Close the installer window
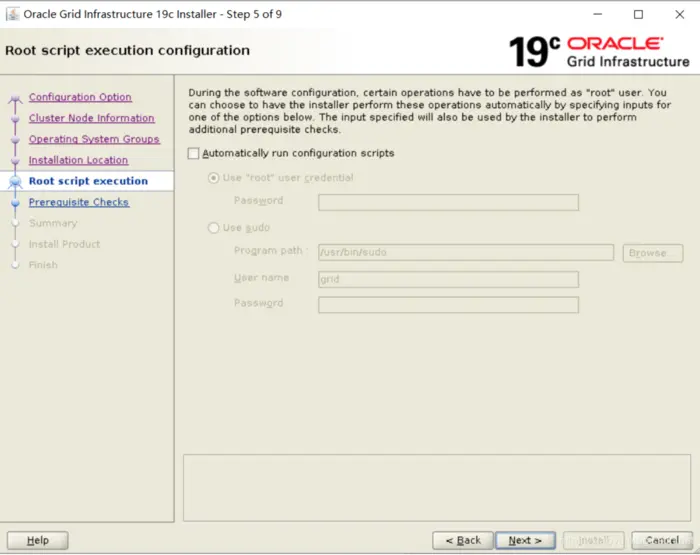The width and height of the screenshot is (700, 555). tap(679, 14)
